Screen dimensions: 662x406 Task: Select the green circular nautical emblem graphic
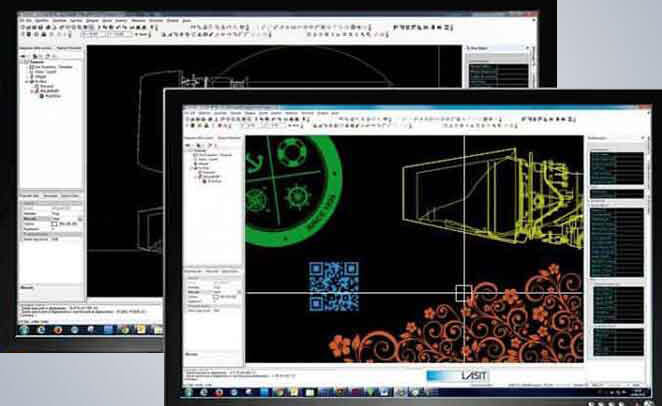293,191
